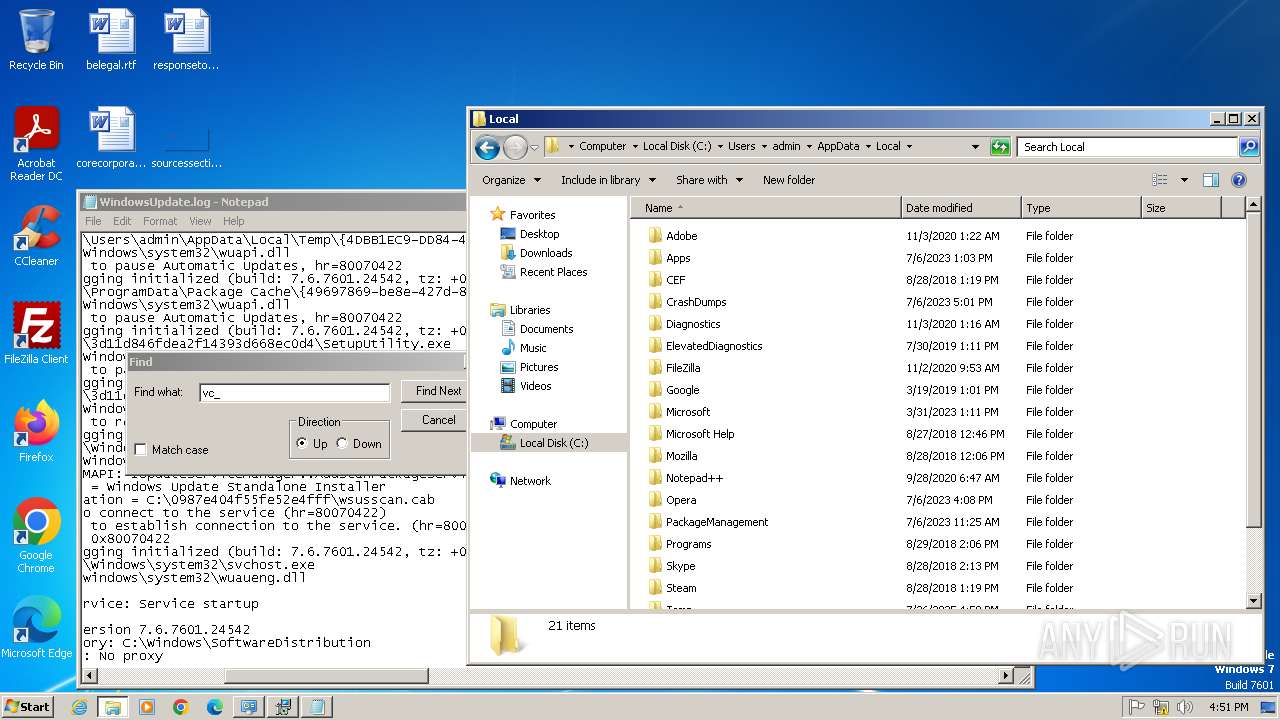Open belegal.rtf desktop document

[x=111, y=40]
